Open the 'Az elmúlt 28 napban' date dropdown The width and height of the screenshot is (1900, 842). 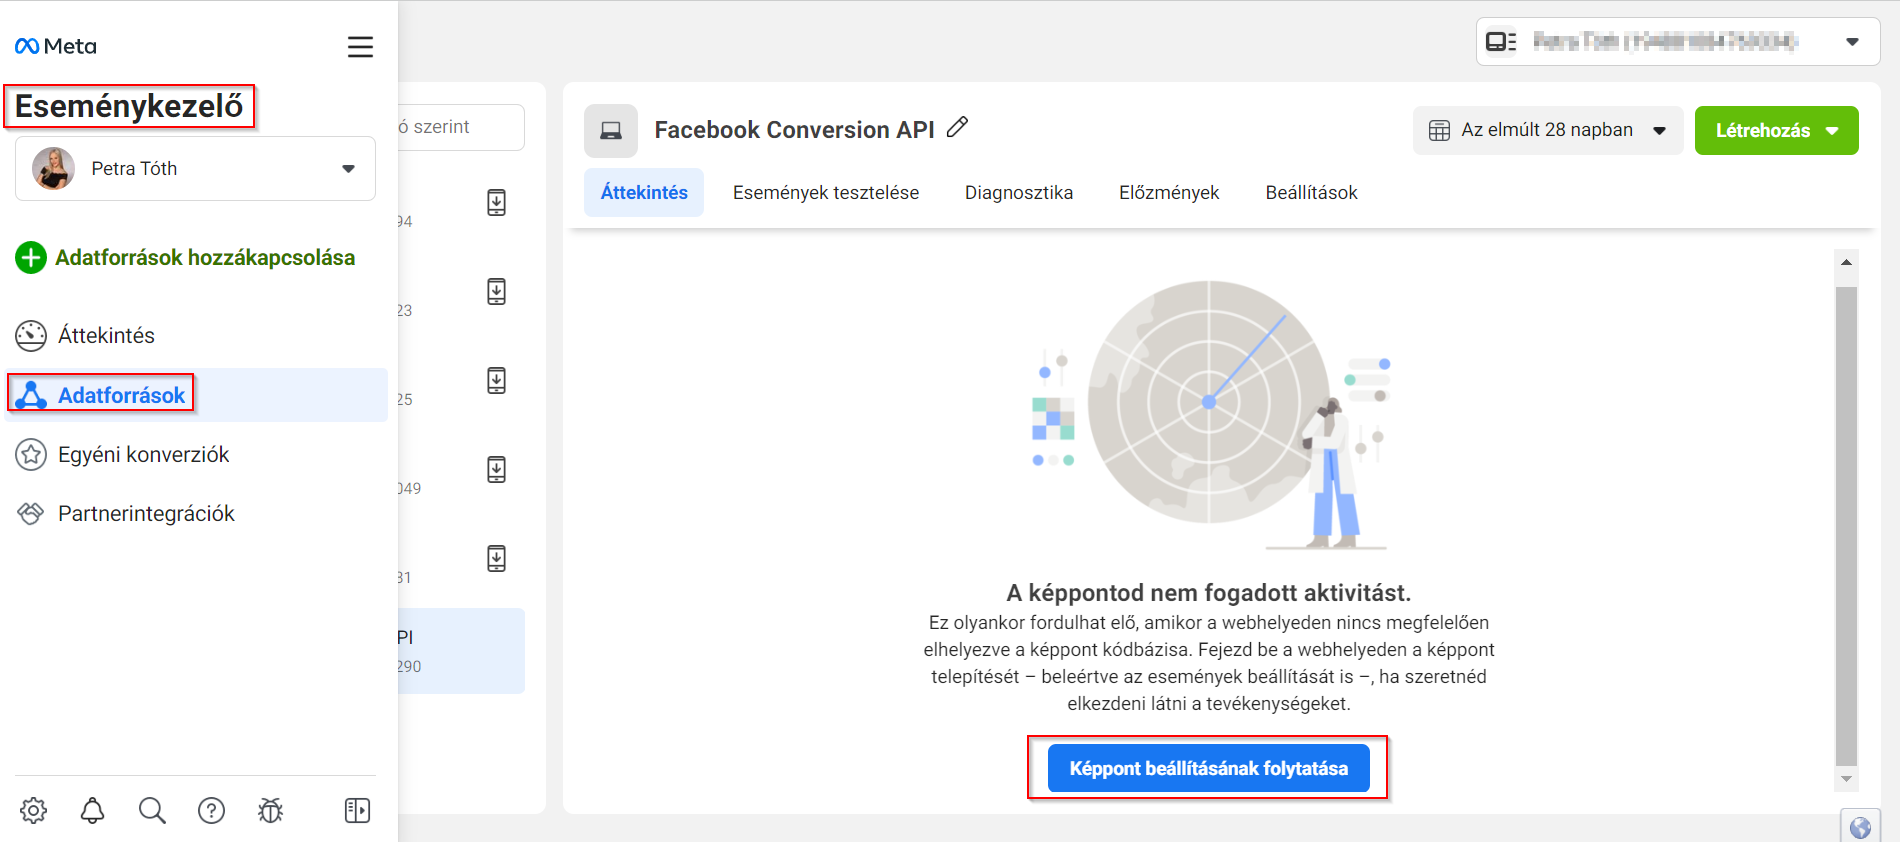[x=1547, y=130]
